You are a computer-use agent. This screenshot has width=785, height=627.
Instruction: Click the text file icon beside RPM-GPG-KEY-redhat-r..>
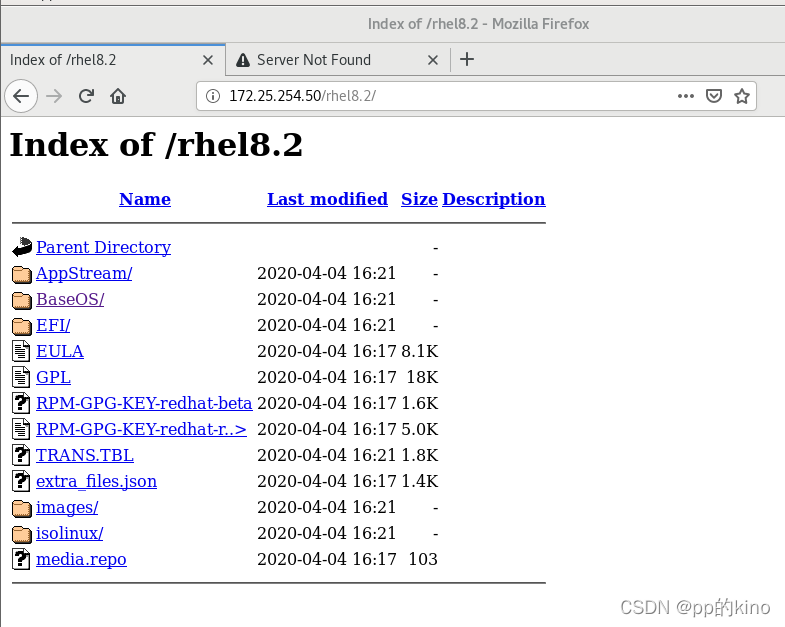[21, 429]
